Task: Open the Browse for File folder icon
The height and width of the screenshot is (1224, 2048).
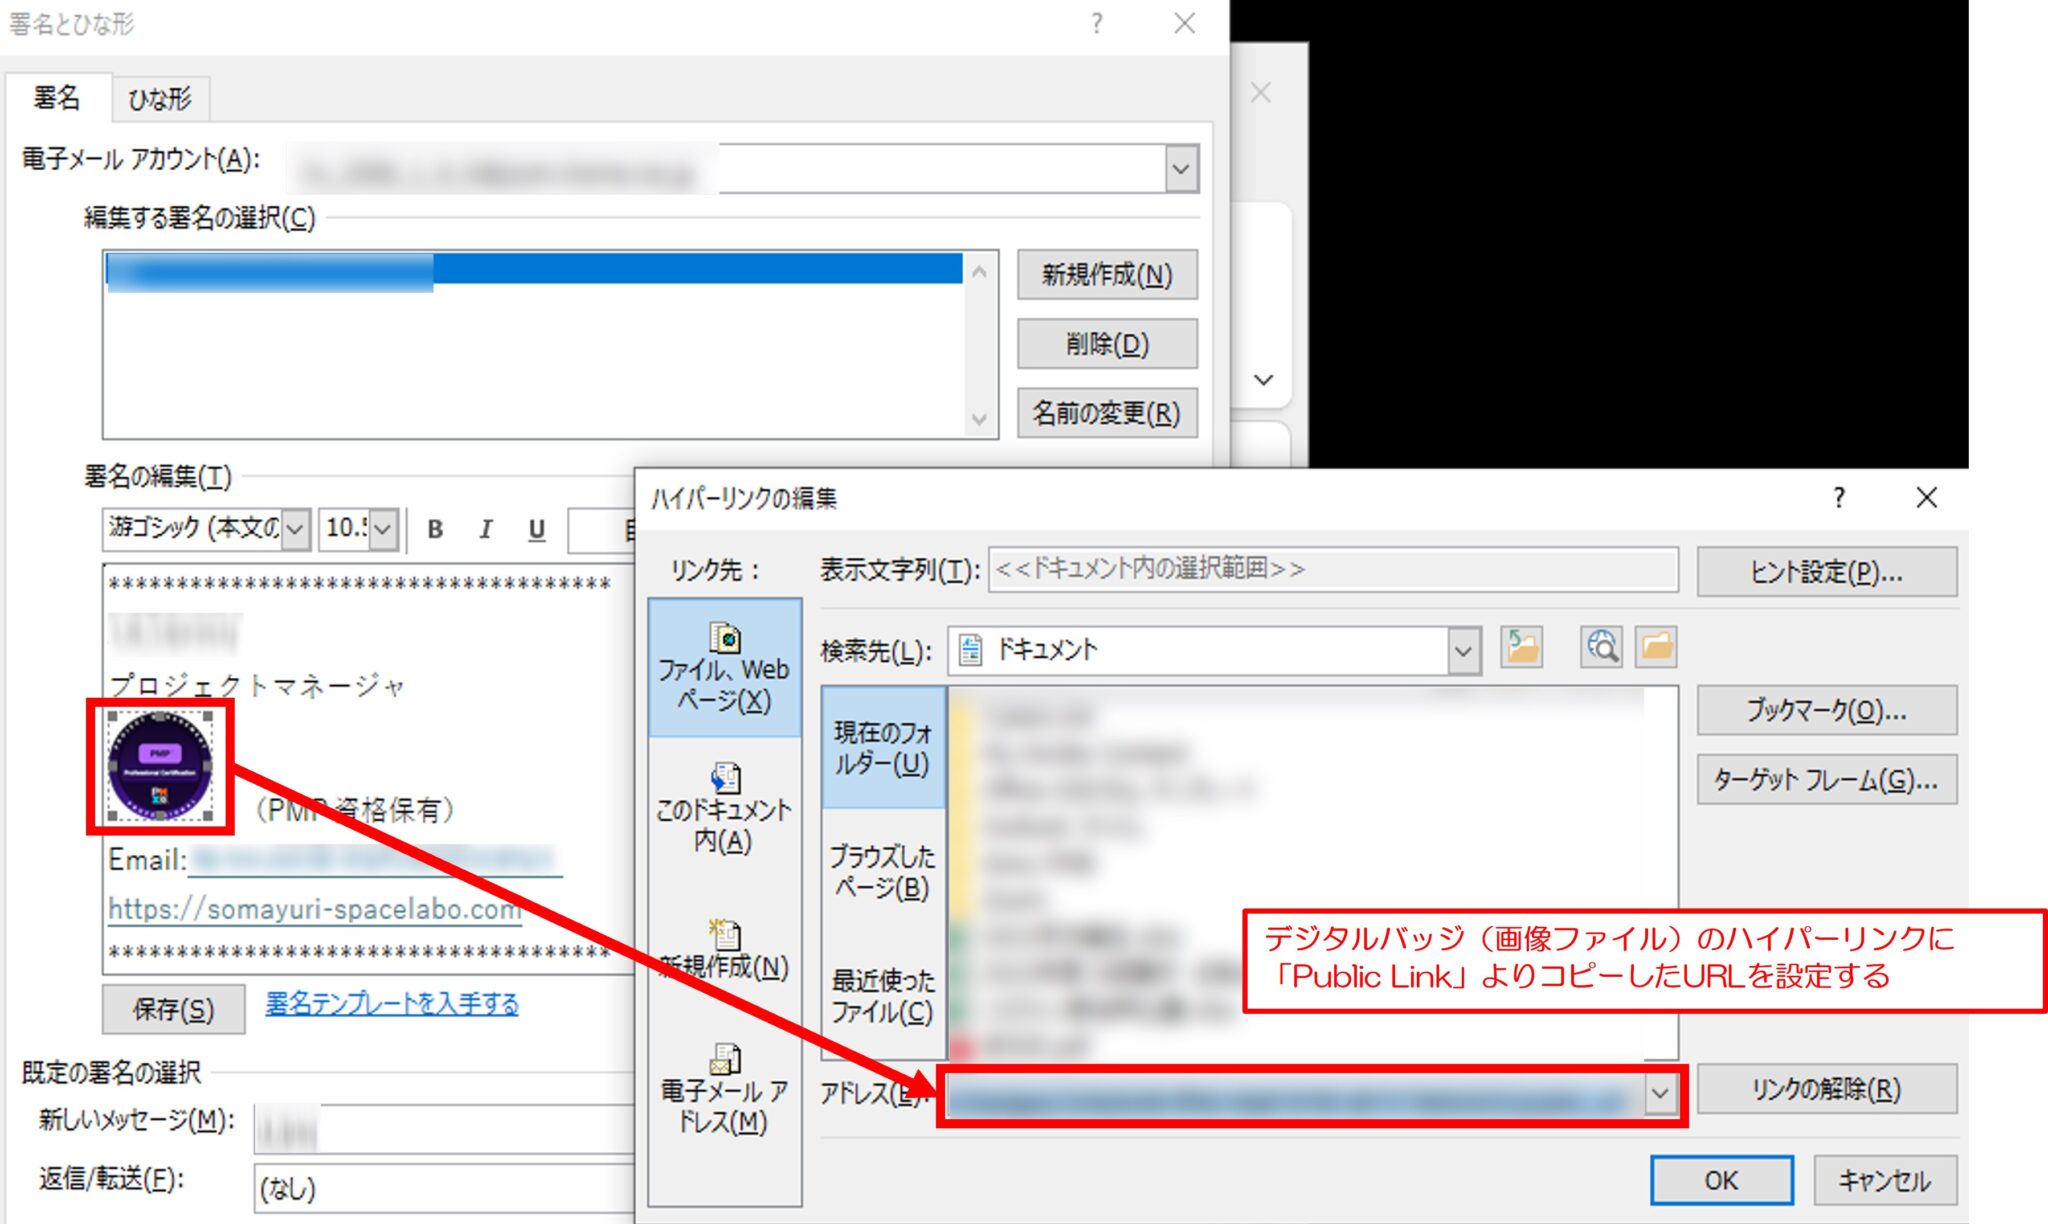Action: (1655, 648)
